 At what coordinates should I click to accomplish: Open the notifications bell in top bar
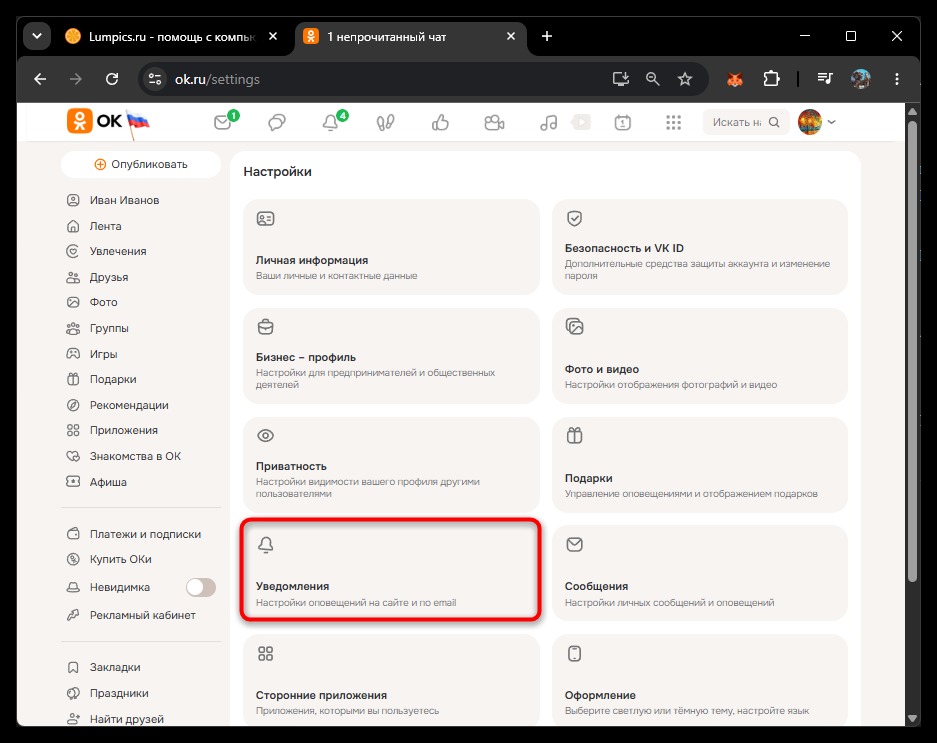pos(330,123)
